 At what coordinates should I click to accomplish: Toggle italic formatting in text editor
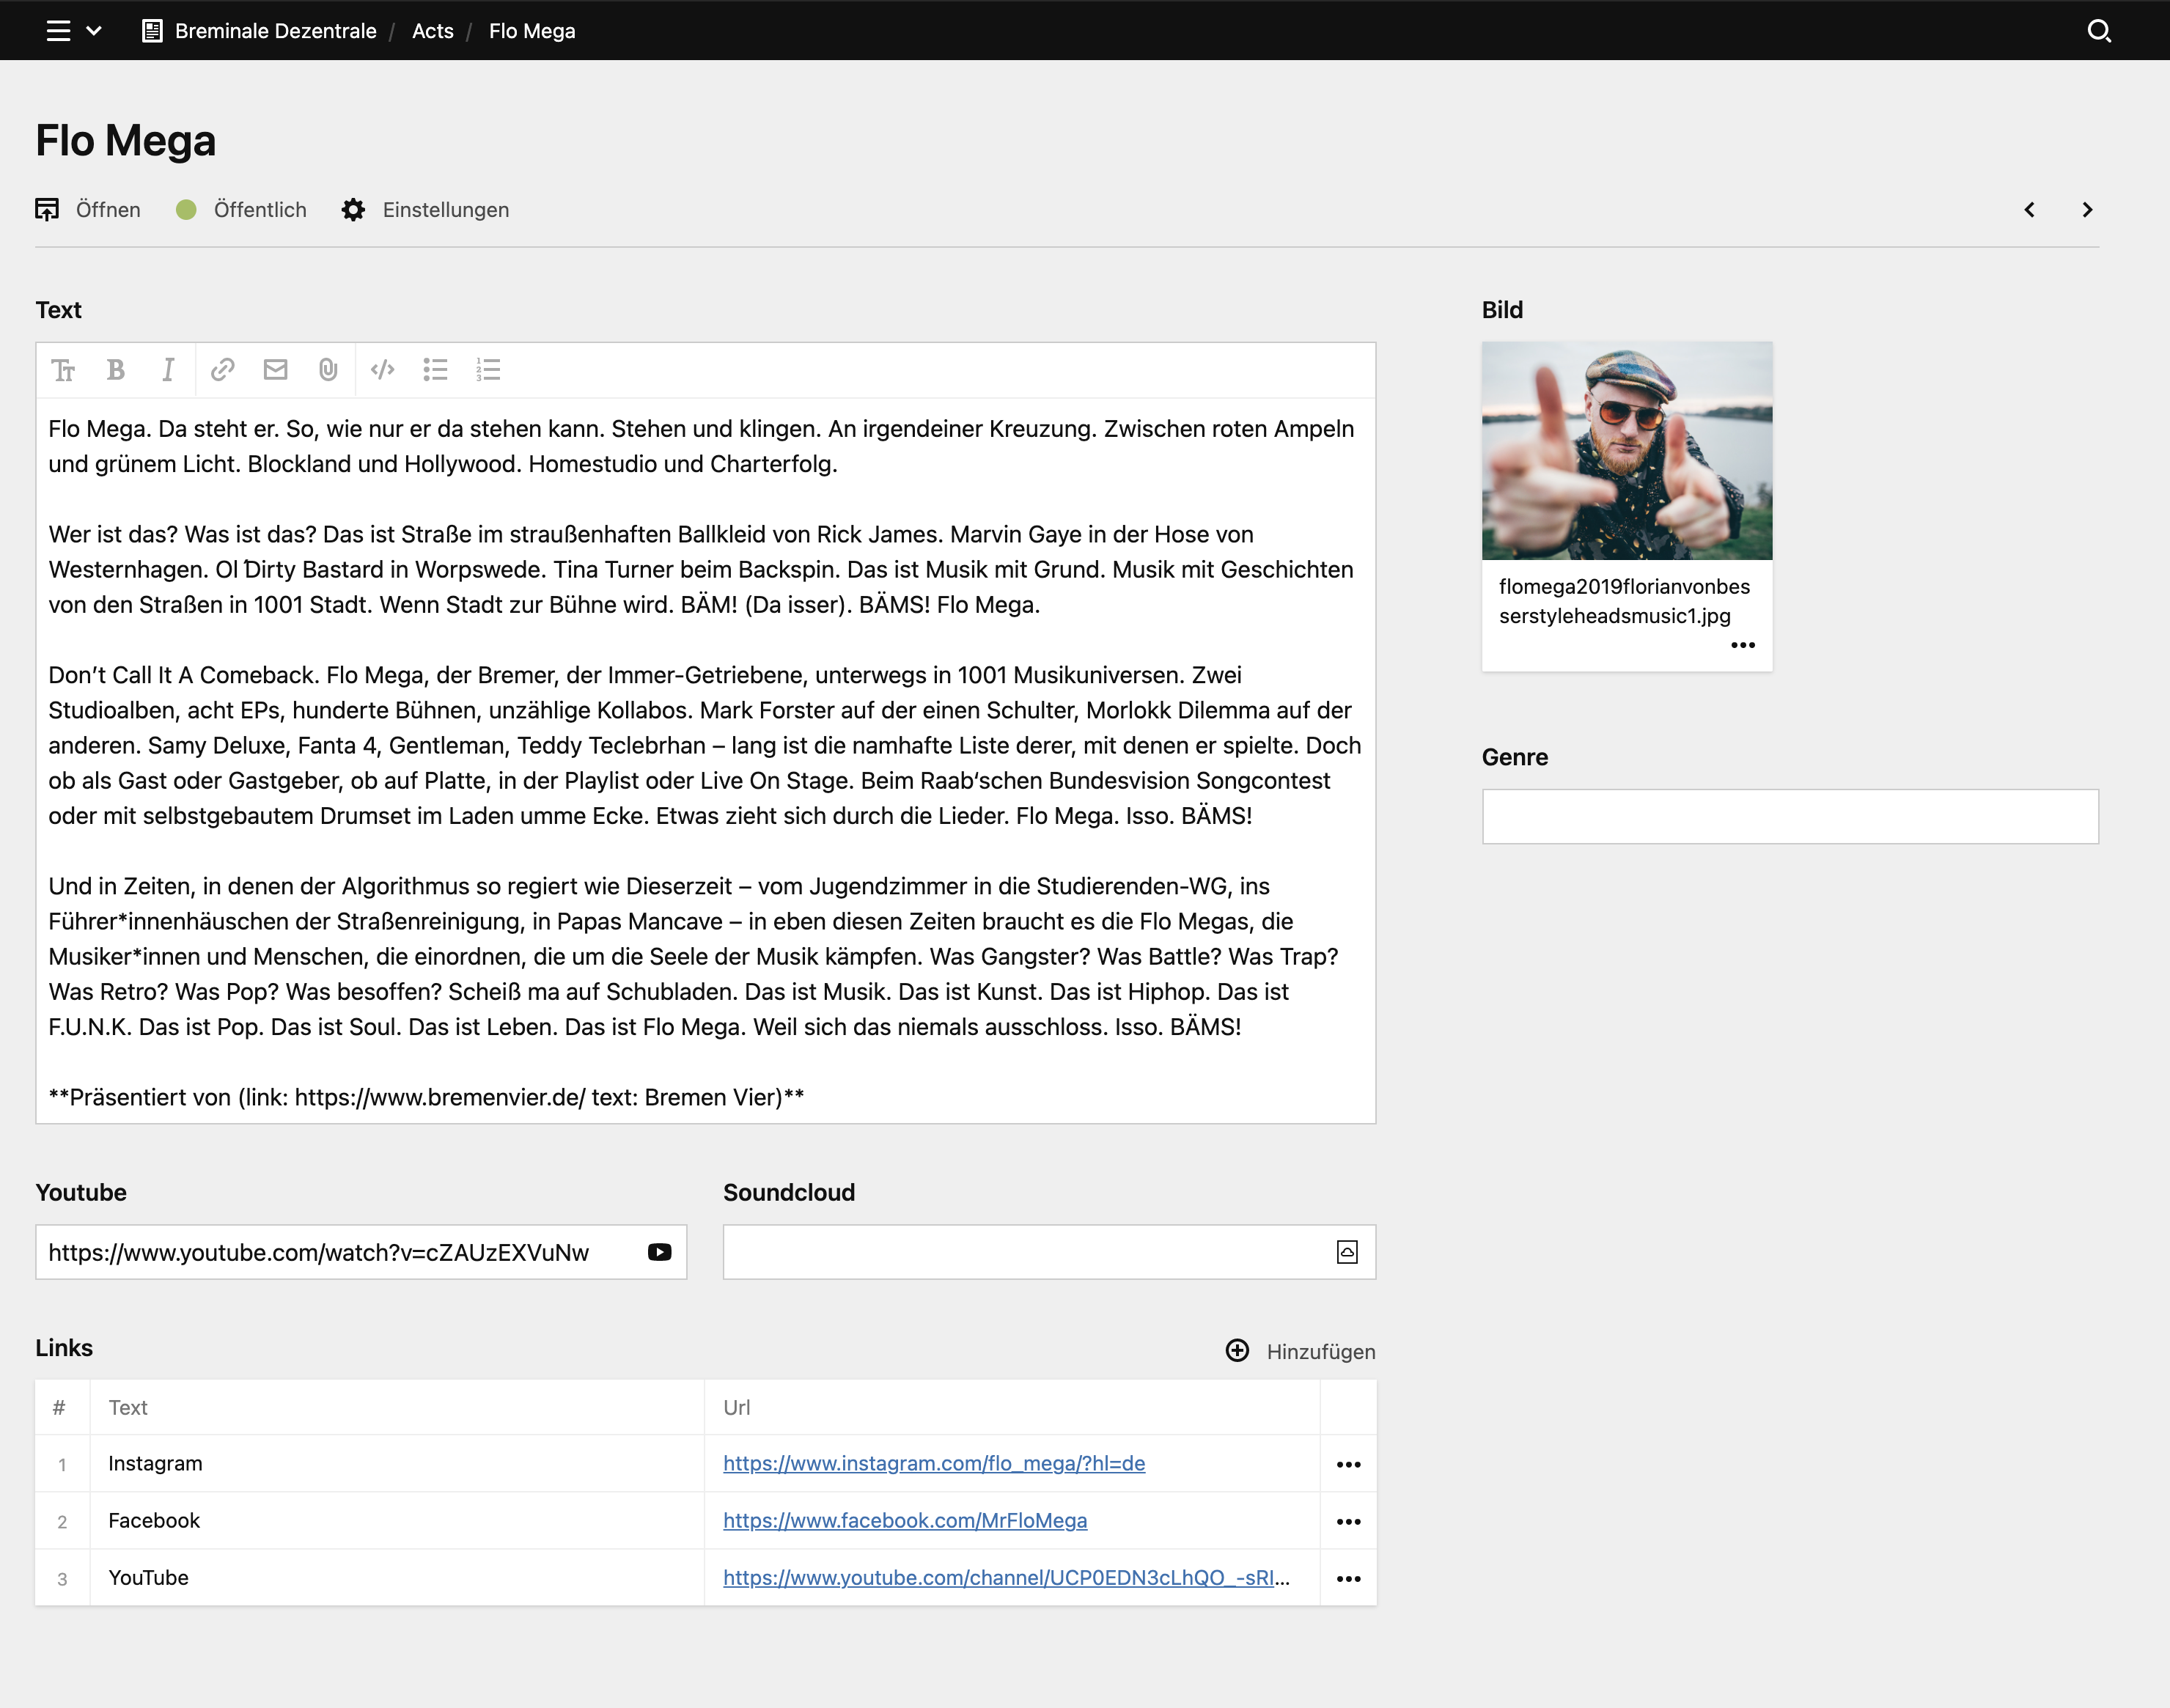click(x=168, y=370)
